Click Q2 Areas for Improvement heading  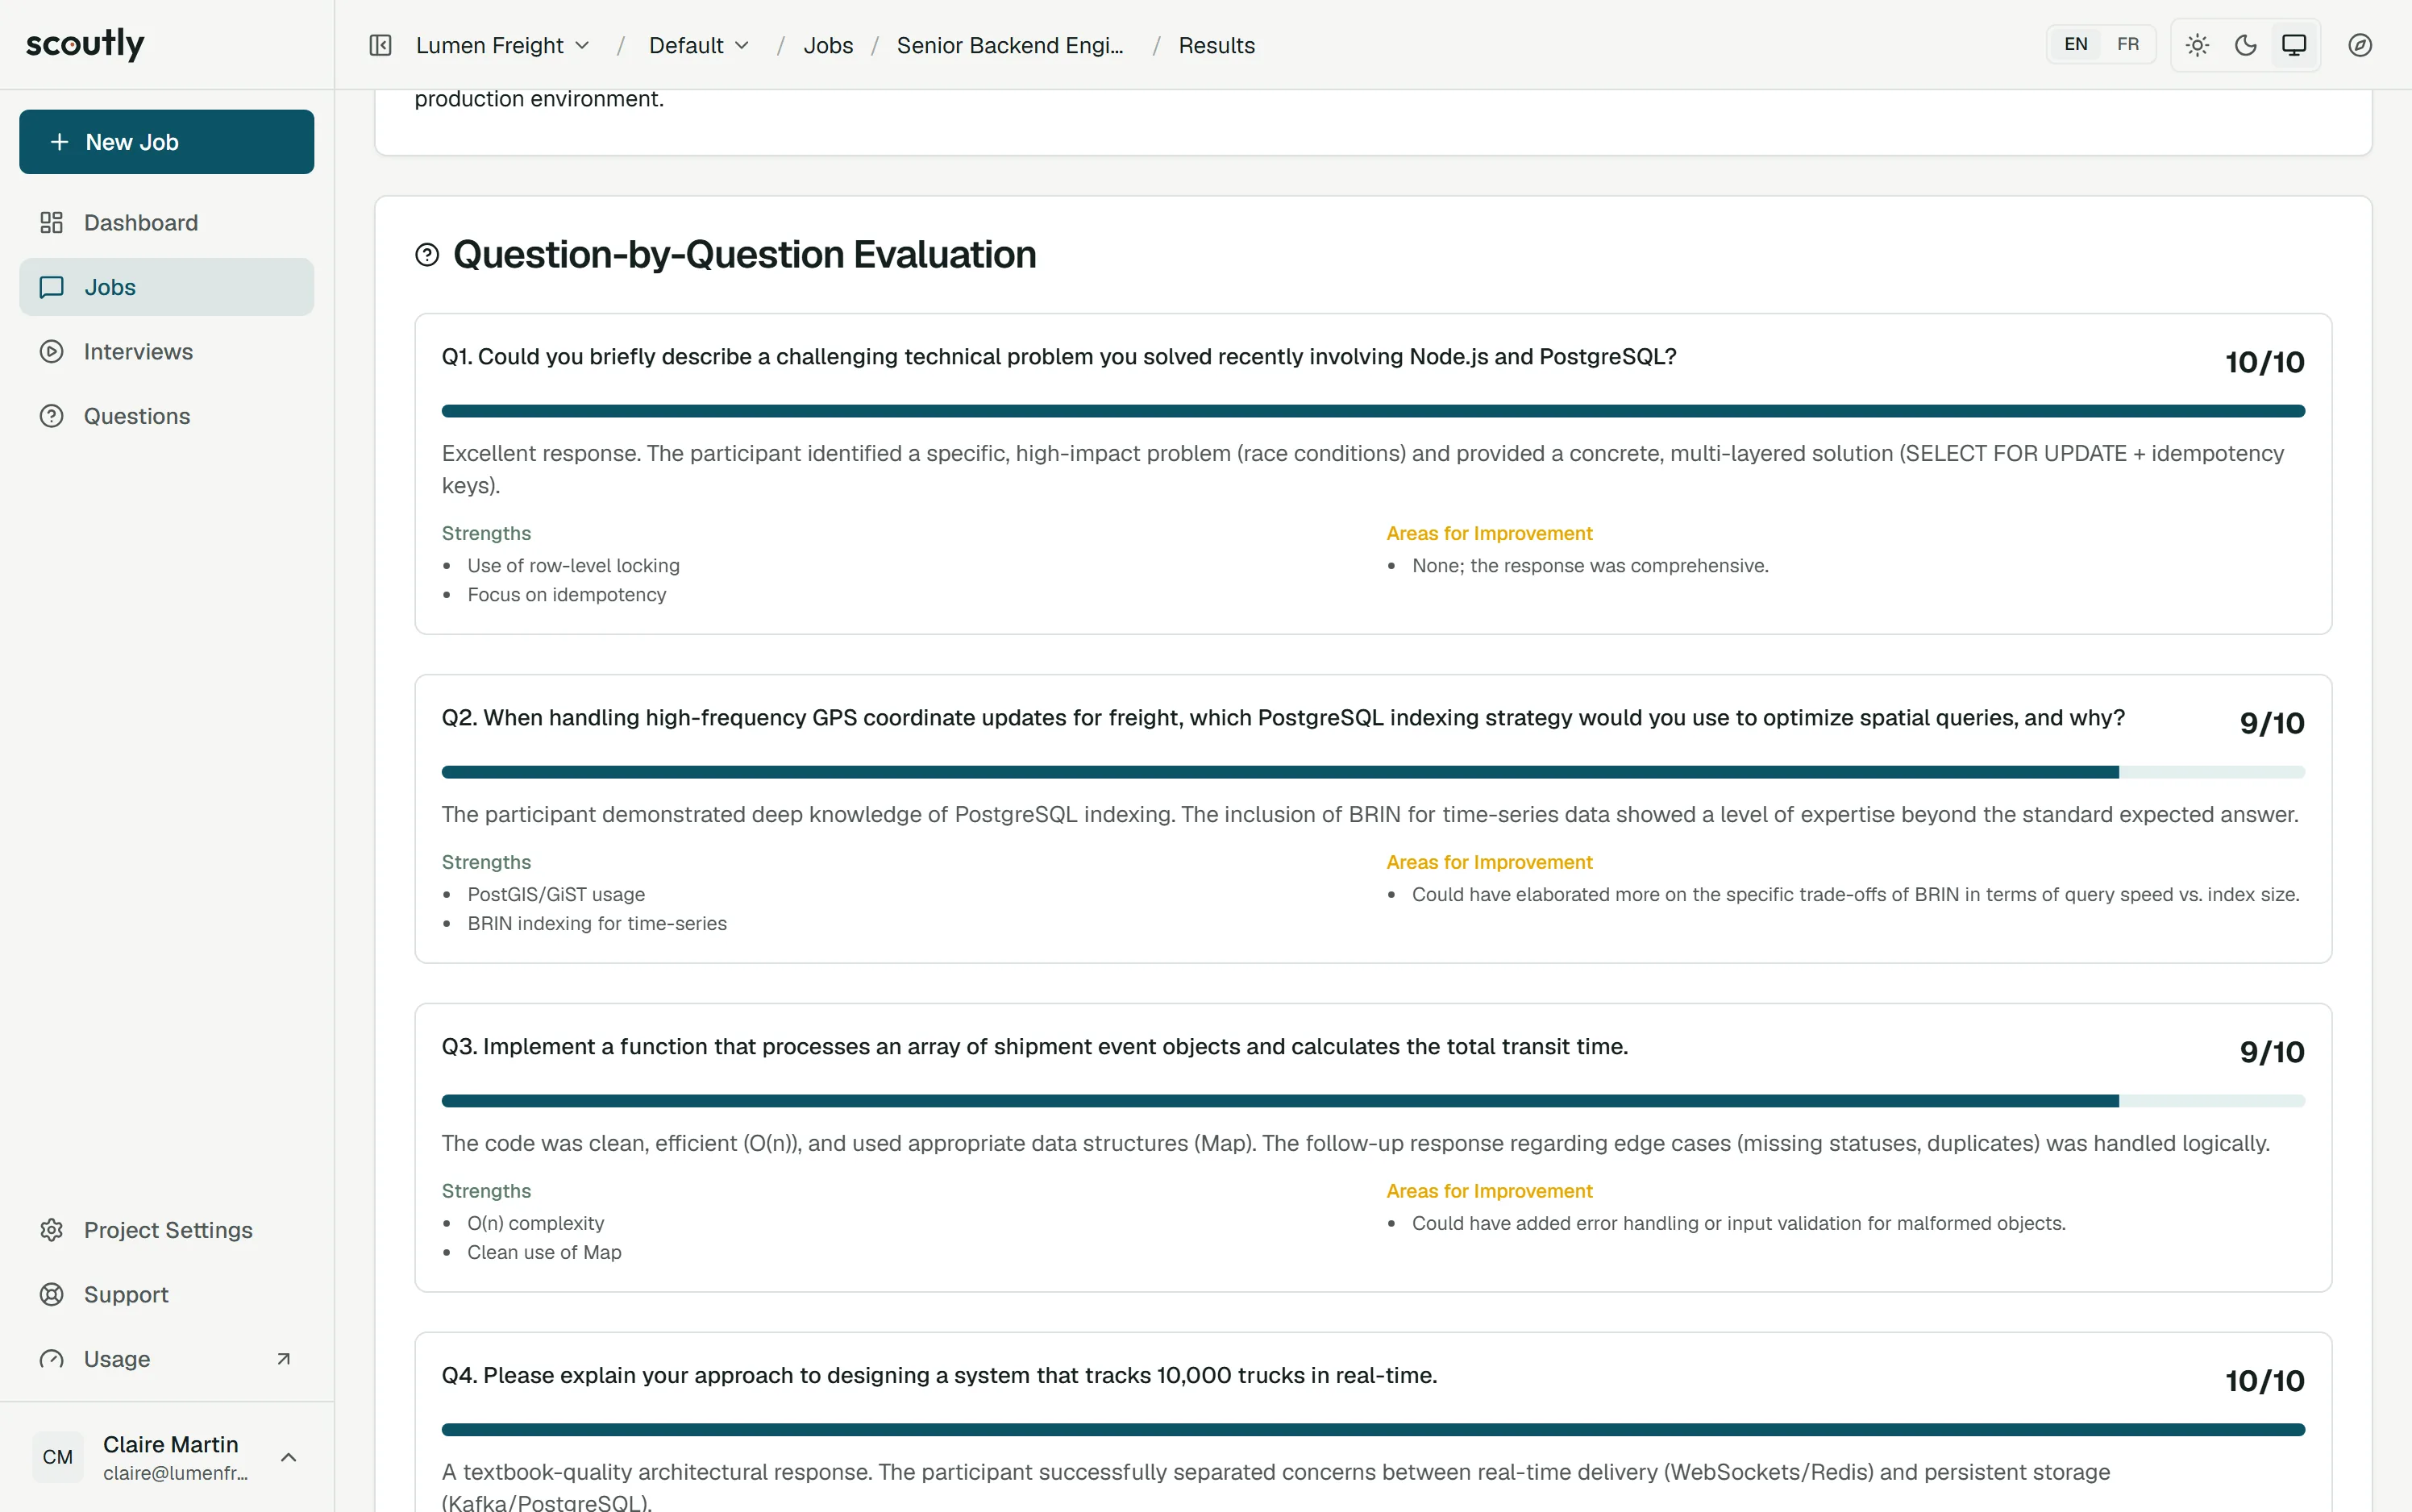click(1489, 863)
